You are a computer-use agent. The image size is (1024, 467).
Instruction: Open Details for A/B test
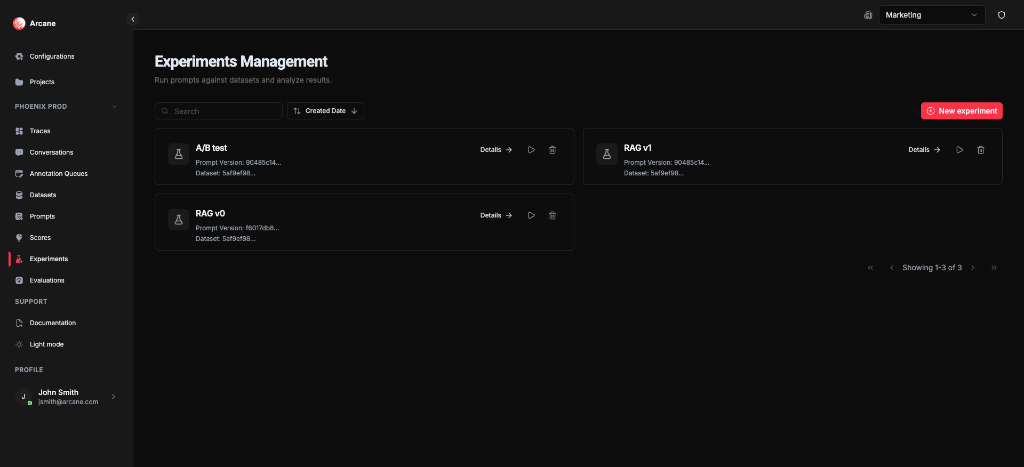(x=496, y=150)
